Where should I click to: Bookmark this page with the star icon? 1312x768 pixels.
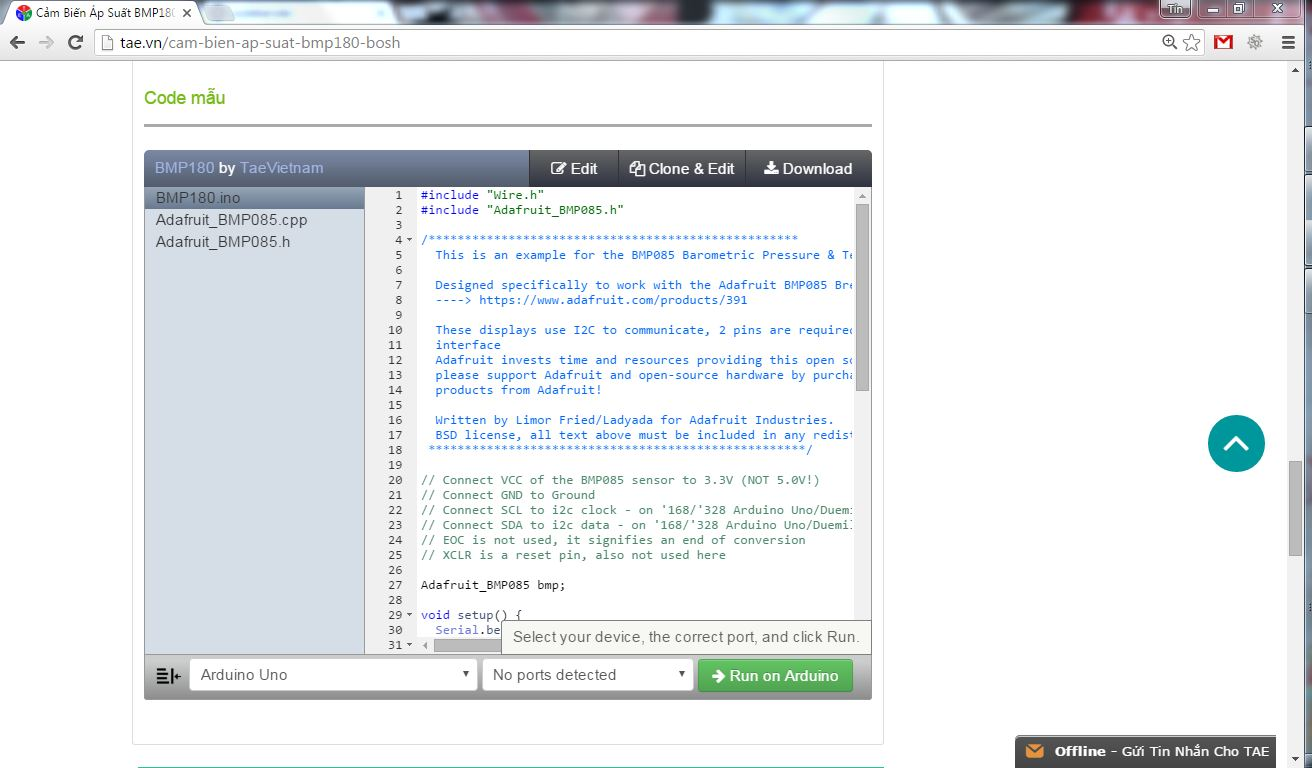1191,42
